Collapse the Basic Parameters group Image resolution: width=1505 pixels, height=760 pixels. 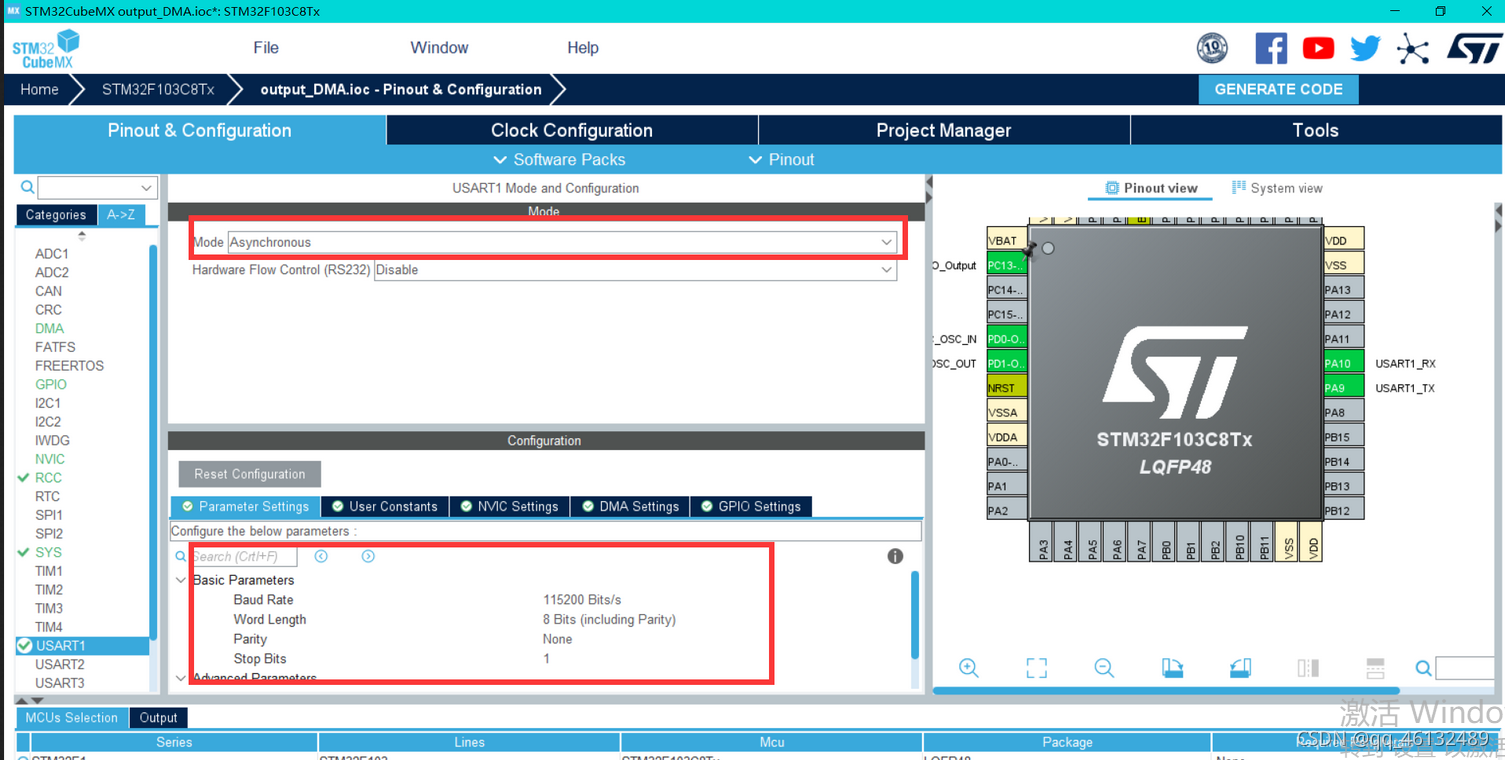pos(181,580)
